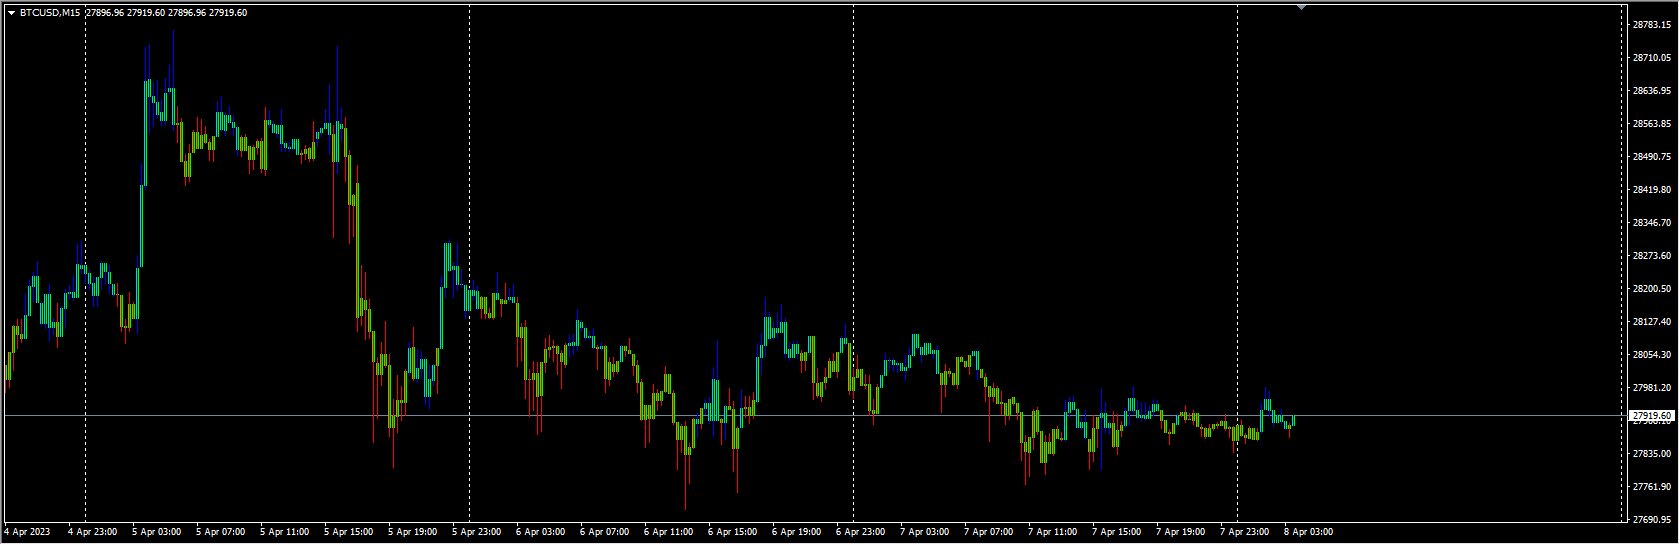Image resolution: width=1680 pixels, height=545 pixels.
Task: Click the BTCUSD,M15 chart symbol label
Action: pyautogui.click(x=50, y=13)
